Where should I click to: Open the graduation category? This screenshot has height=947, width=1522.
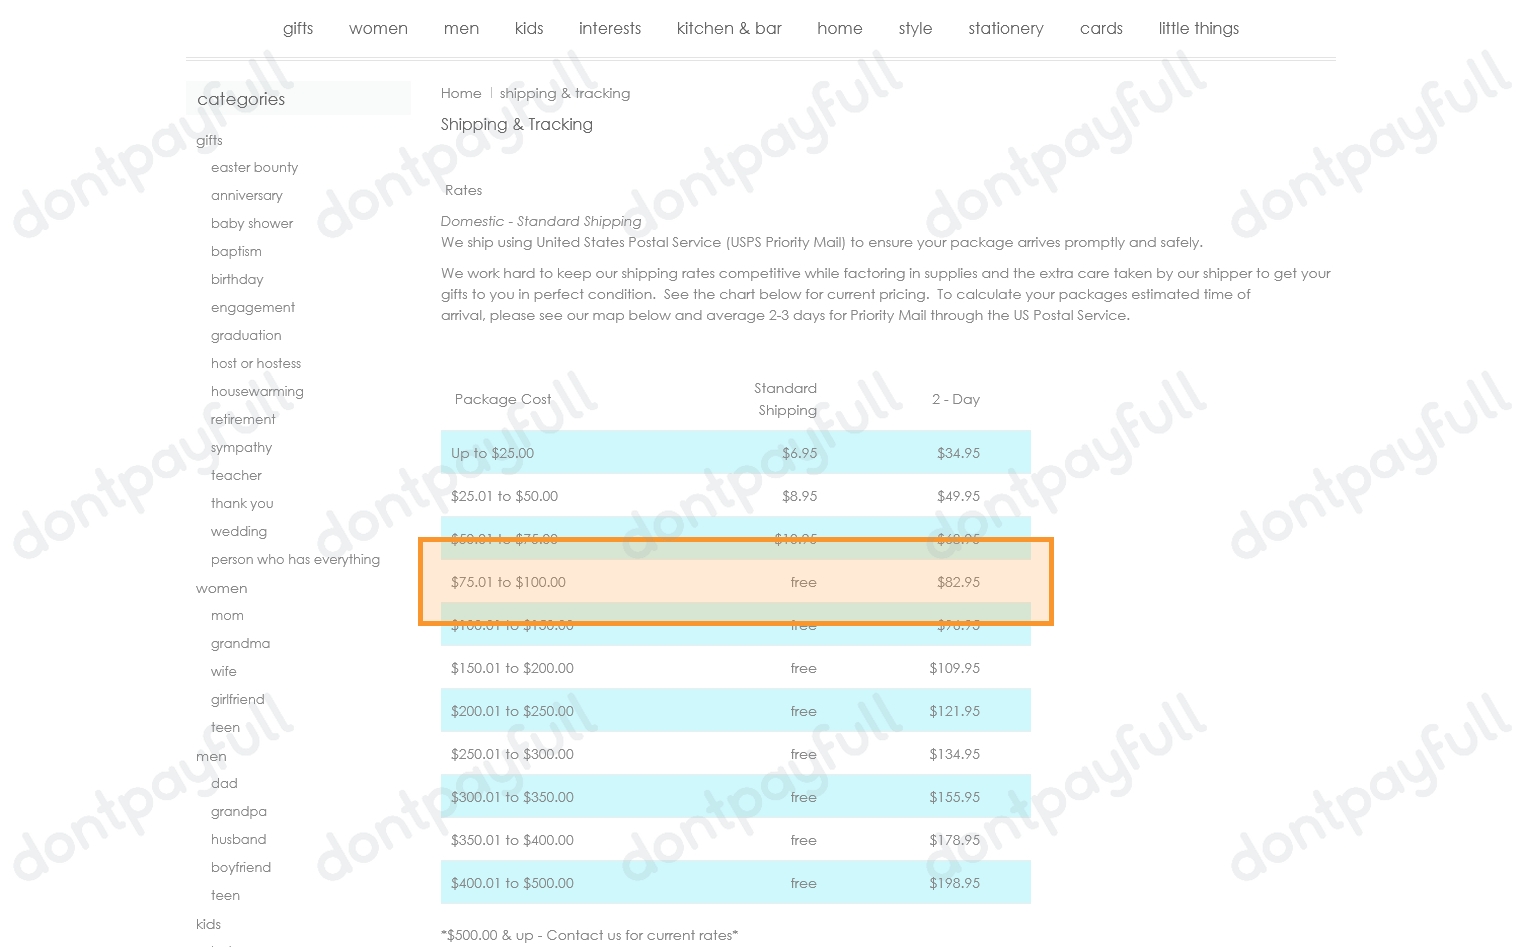point(246,336)
